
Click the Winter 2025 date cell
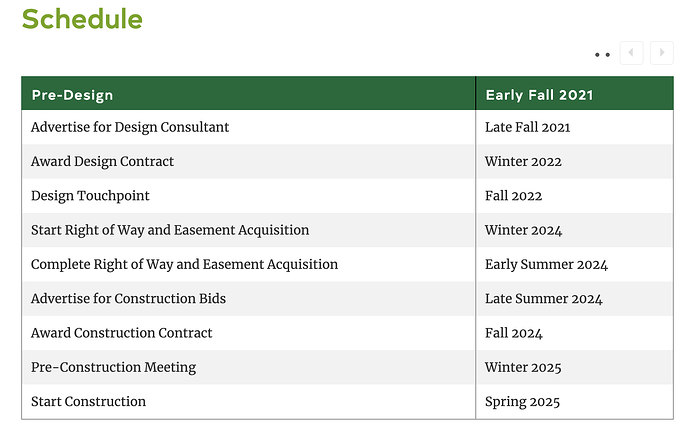pyautogui.click(x=575, y=367)
